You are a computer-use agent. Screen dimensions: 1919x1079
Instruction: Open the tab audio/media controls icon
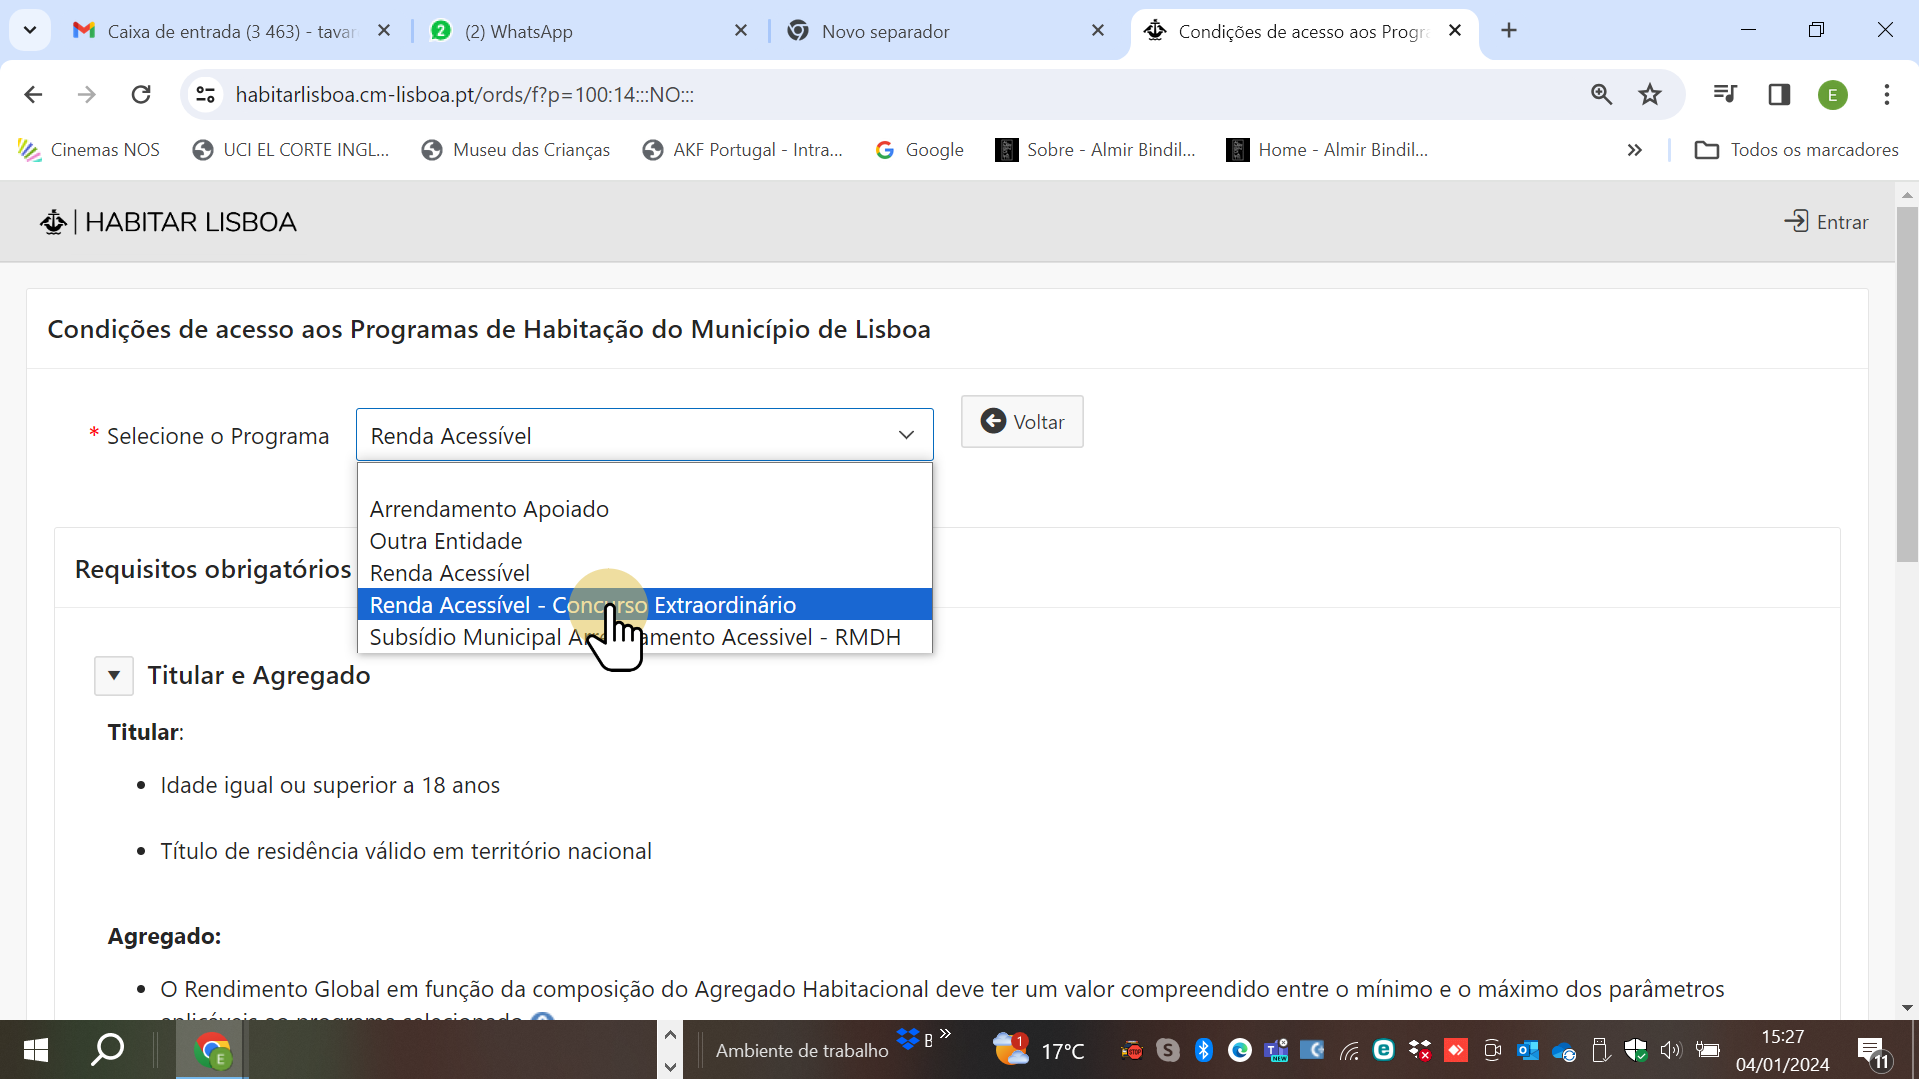pyautogui.click(x=1724, y=94)
